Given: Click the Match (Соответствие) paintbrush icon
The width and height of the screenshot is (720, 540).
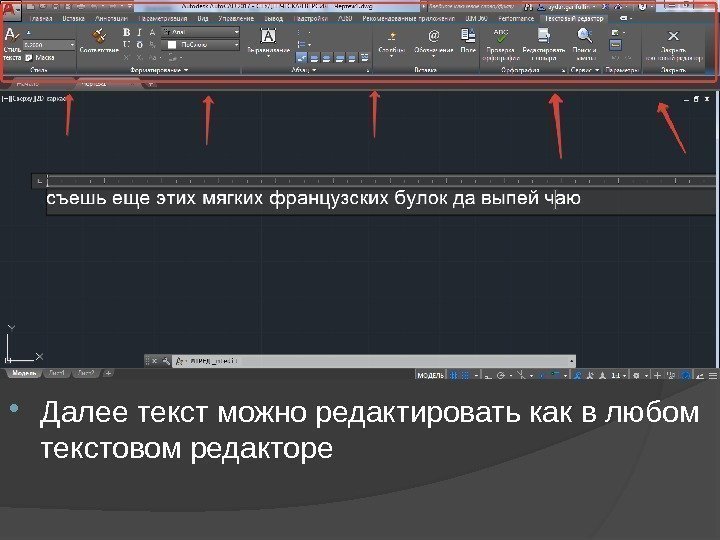Looking at the screenshot, I should point(99,36).
